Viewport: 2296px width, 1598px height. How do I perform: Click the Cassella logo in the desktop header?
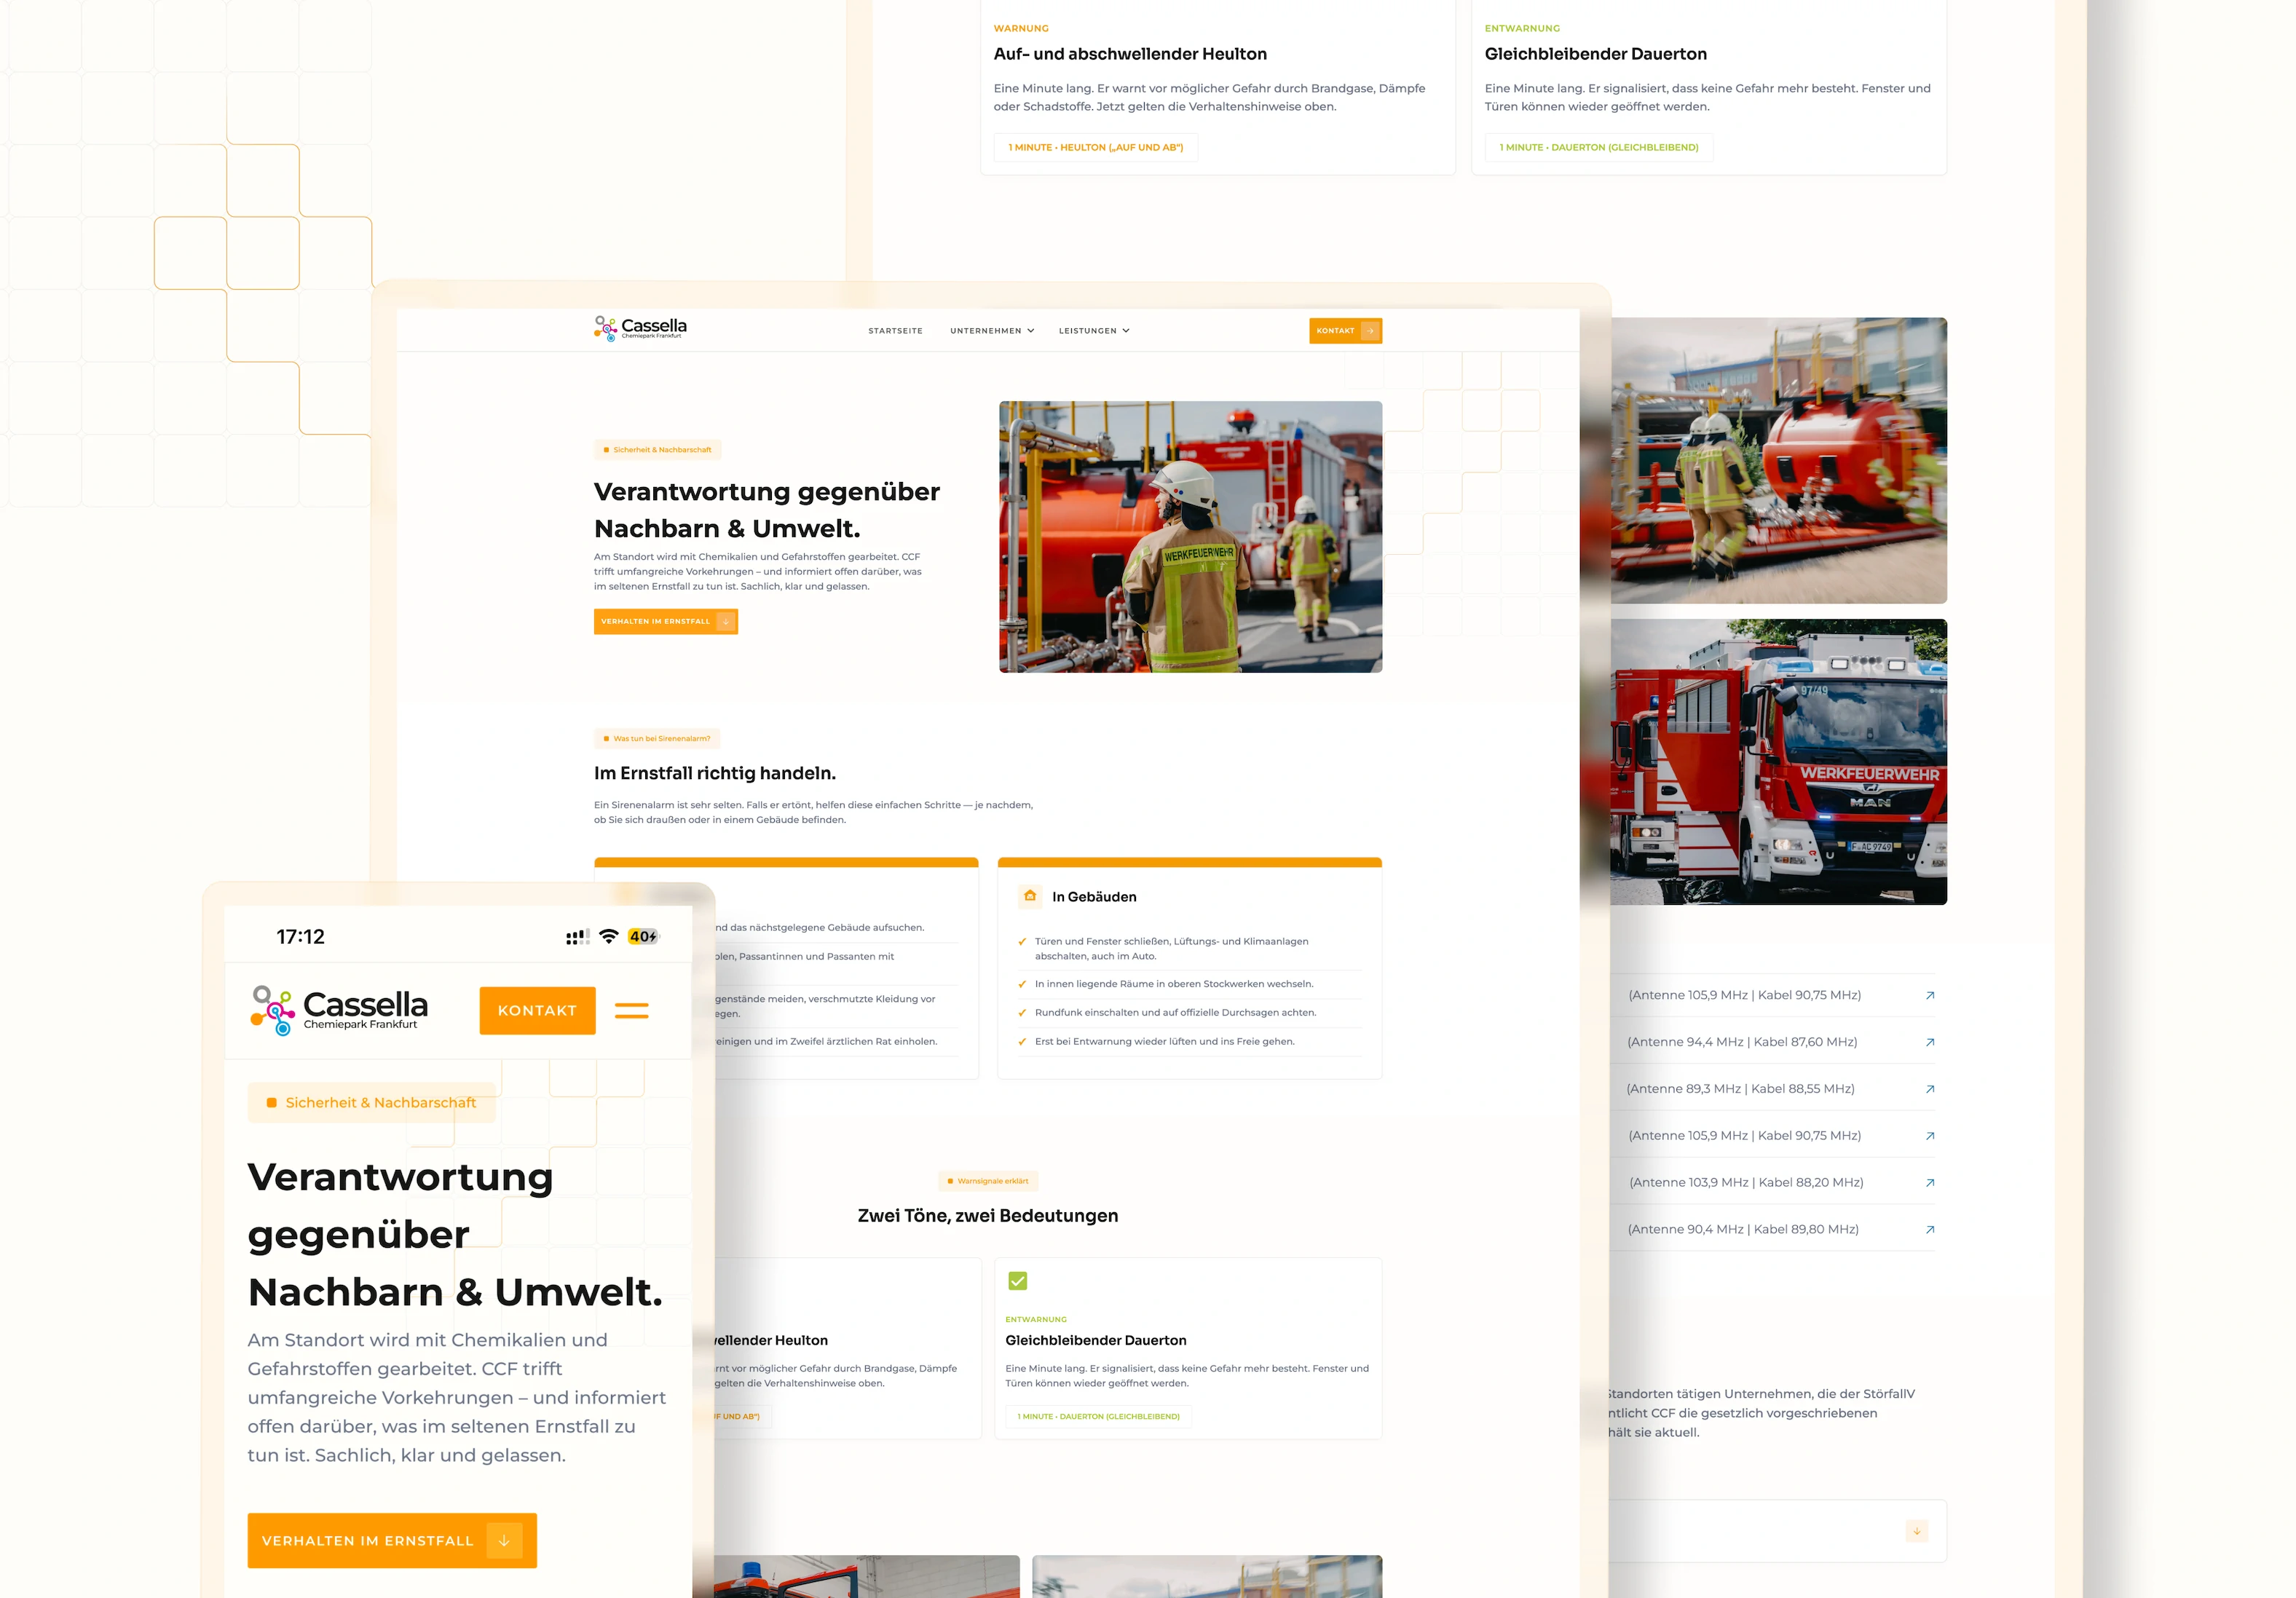[x=640, y=328]
